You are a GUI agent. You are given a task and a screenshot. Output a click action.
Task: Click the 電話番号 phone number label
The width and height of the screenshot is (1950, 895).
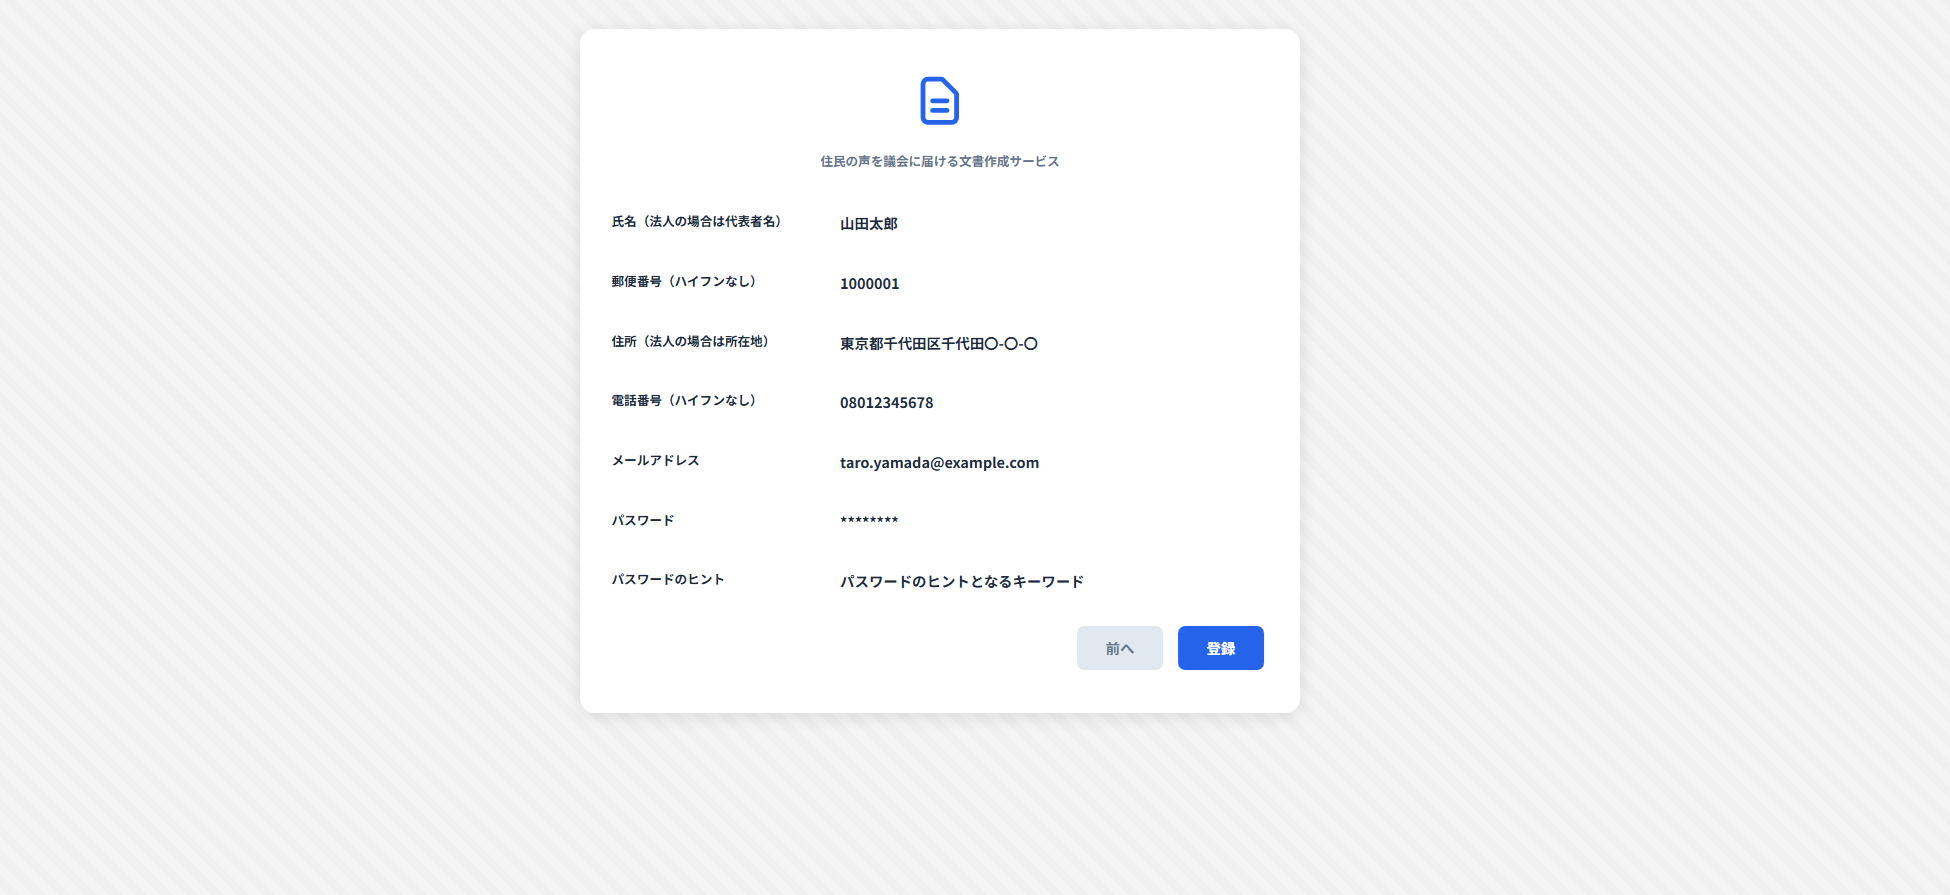point(684,401)
